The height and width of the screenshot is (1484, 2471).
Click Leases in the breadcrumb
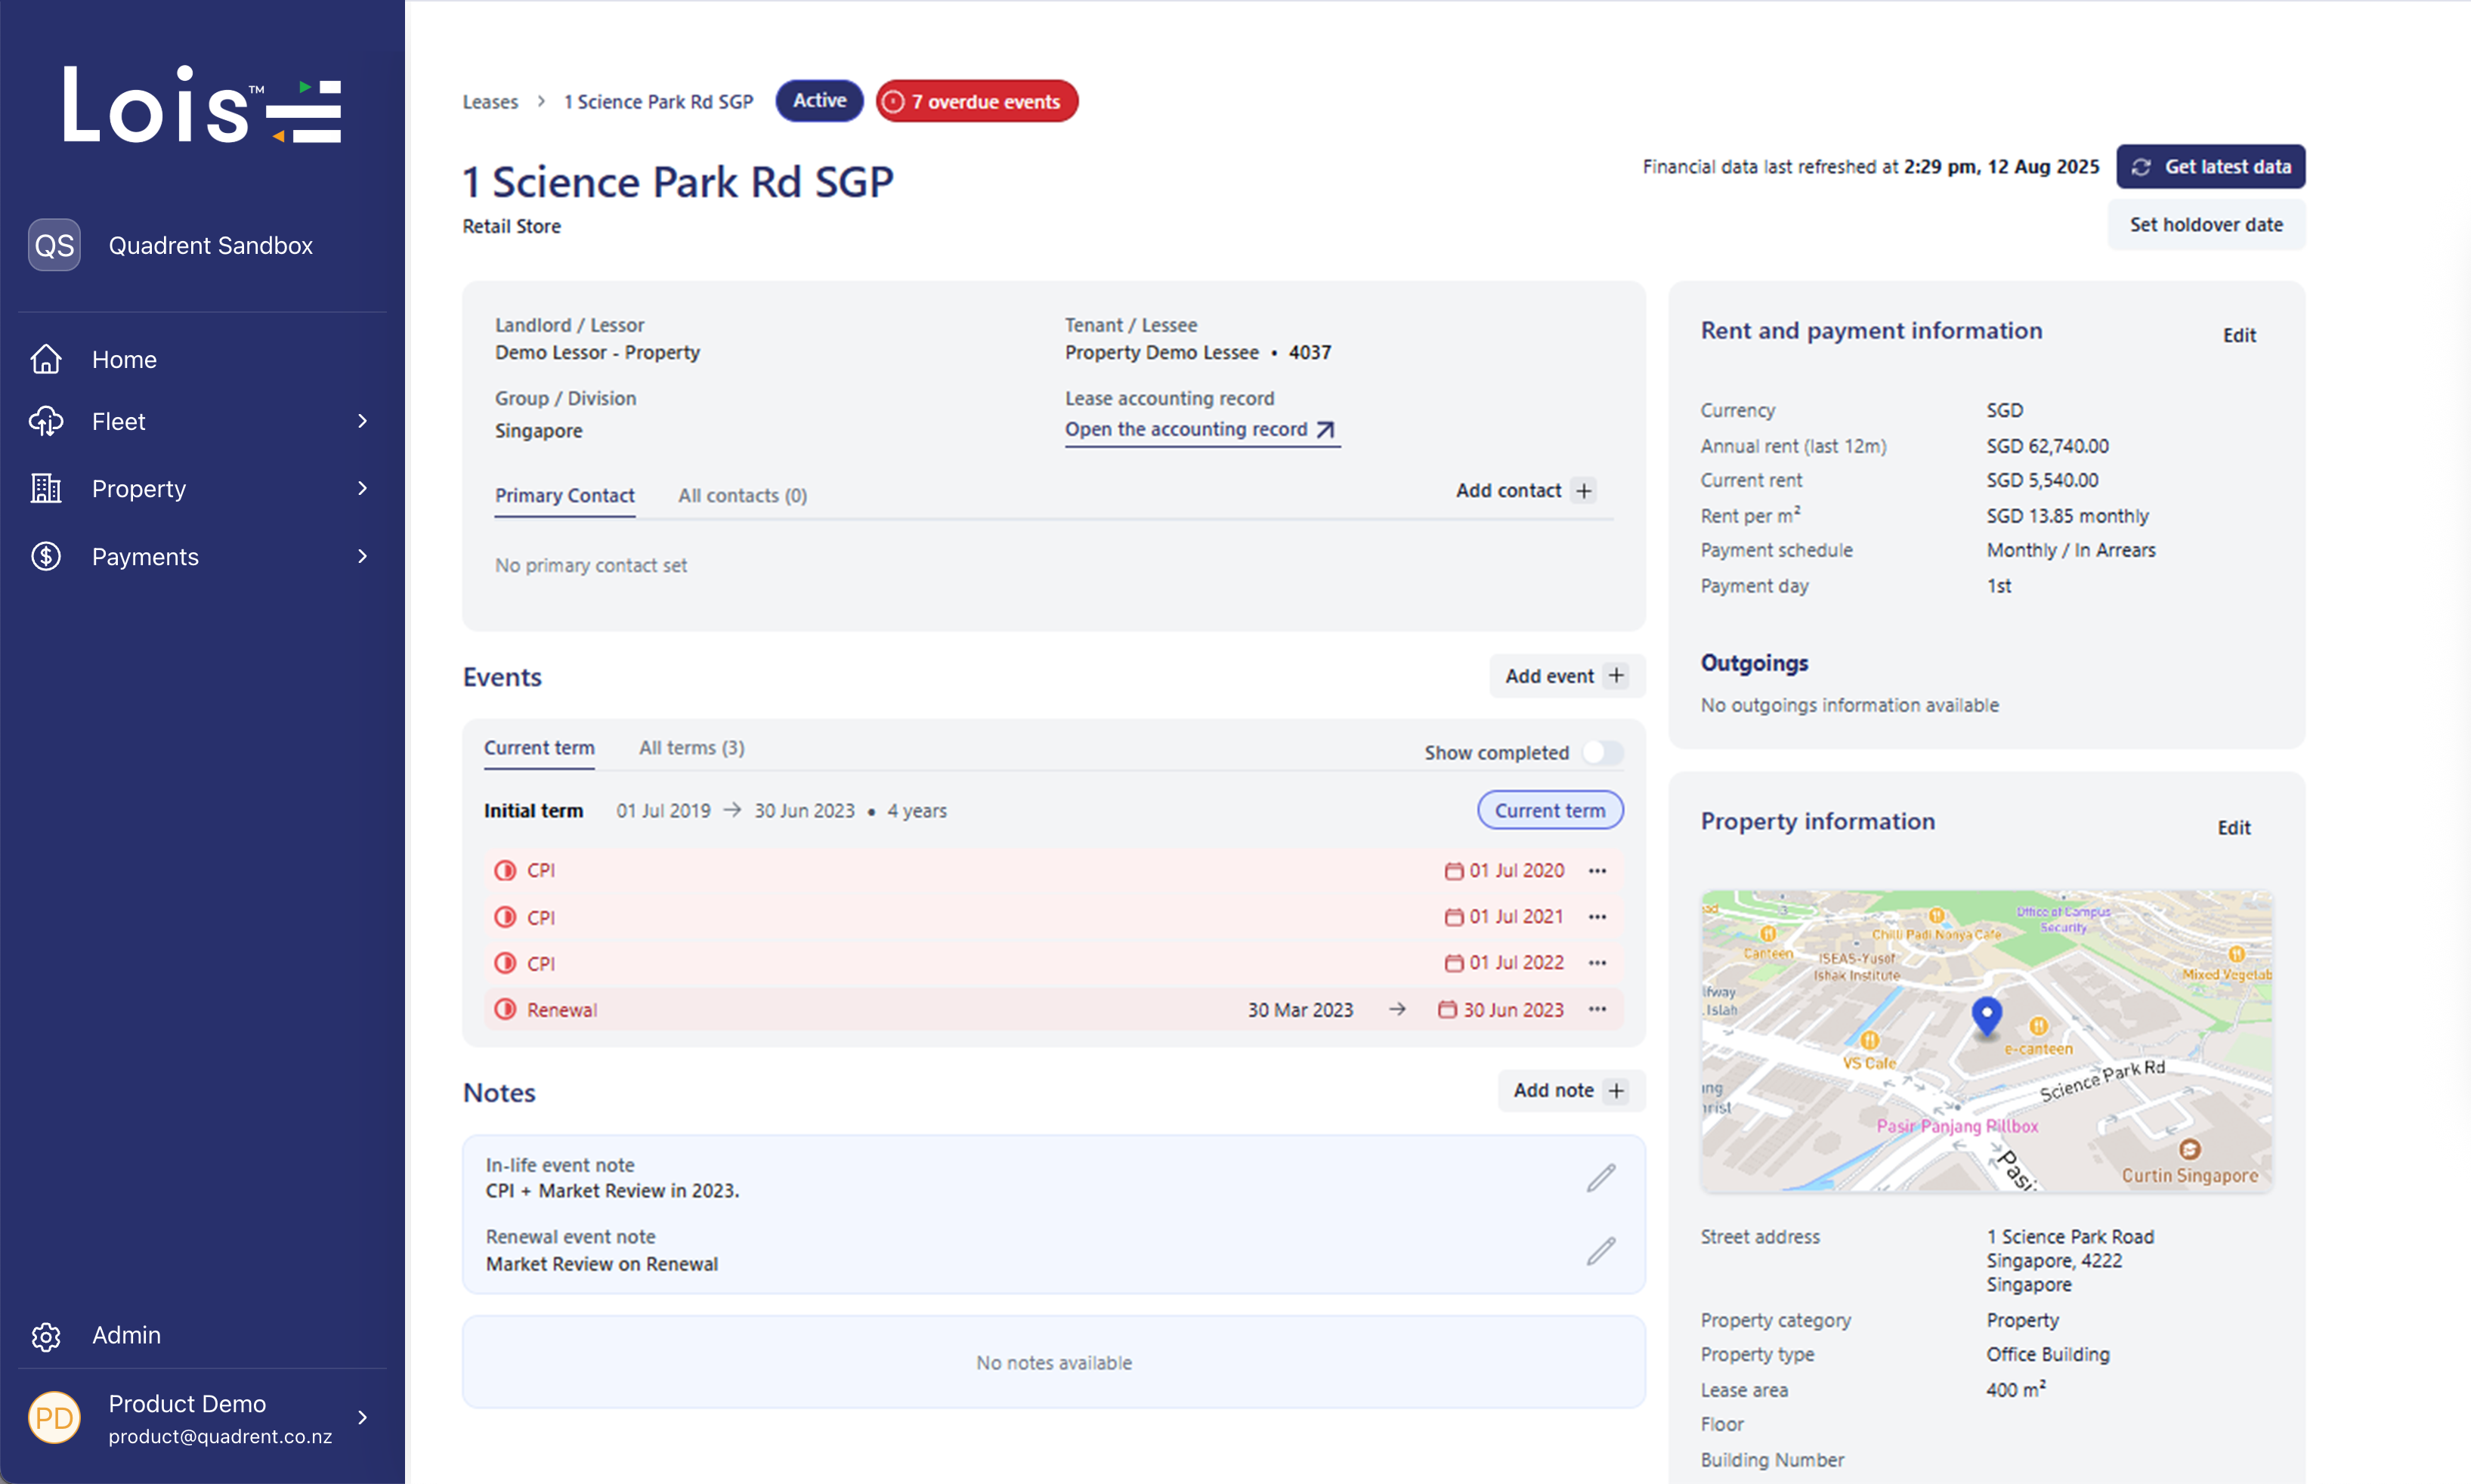click(x=490, y=102)
